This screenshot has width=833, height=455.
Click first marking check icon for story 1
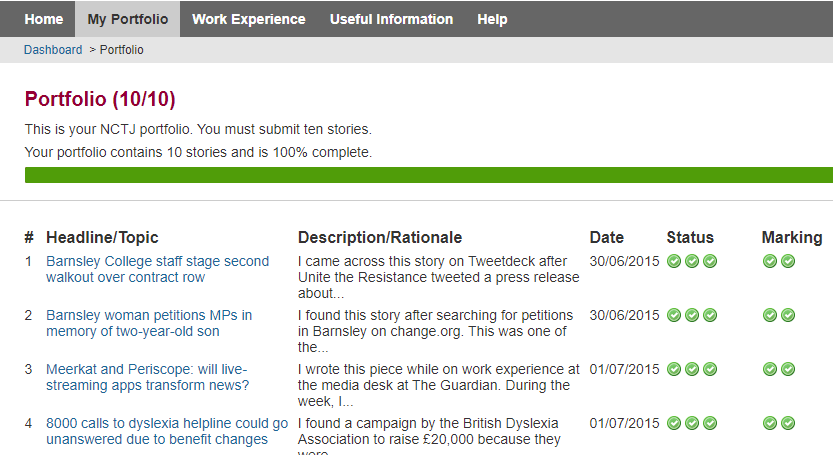click(770, 262)
